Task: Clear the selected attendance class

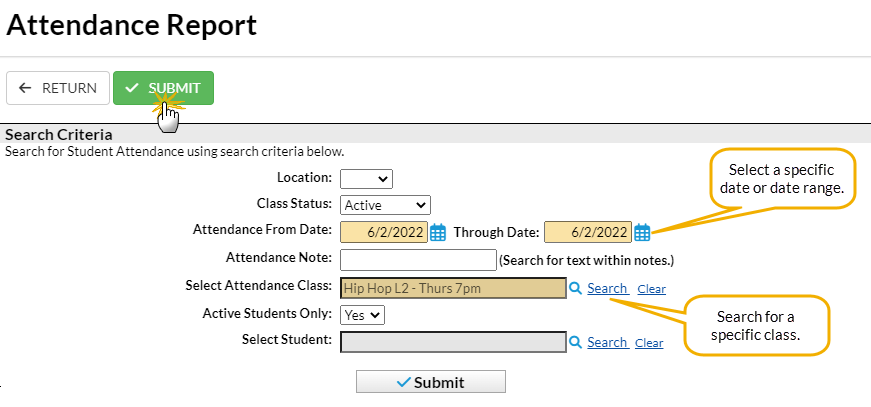Action: 651,289
